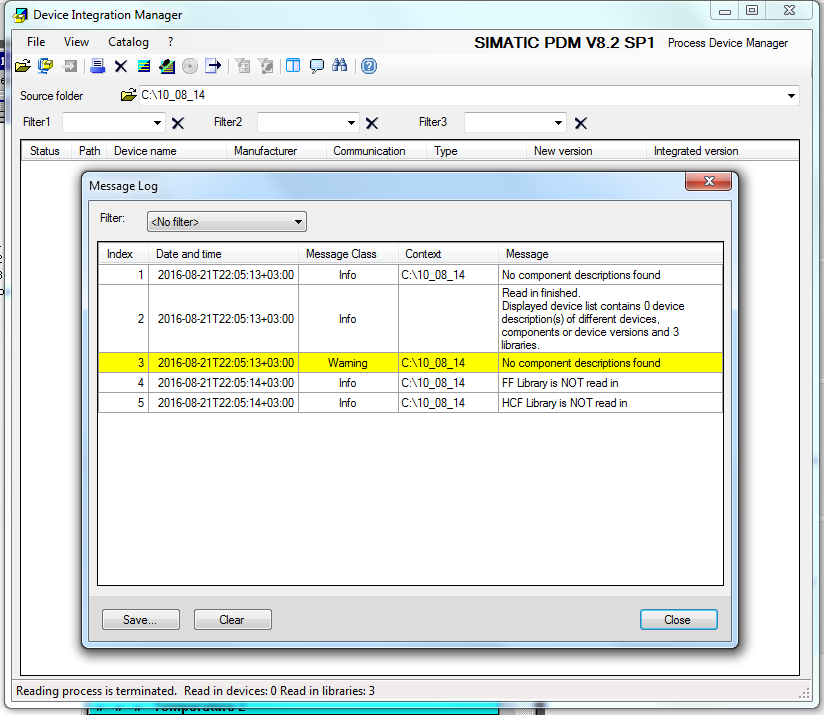Screen dimensions: 824x715
Task: Click the index 3 cell in yellow row
Action: coord(123,363)
